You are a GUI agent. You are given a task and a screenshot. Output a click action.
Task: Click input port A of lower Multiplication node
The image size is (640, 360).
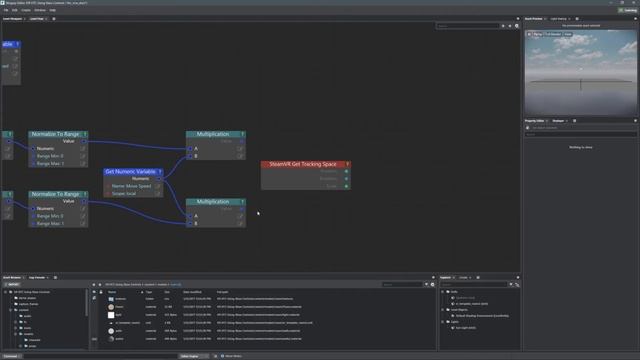coord(190,216)
